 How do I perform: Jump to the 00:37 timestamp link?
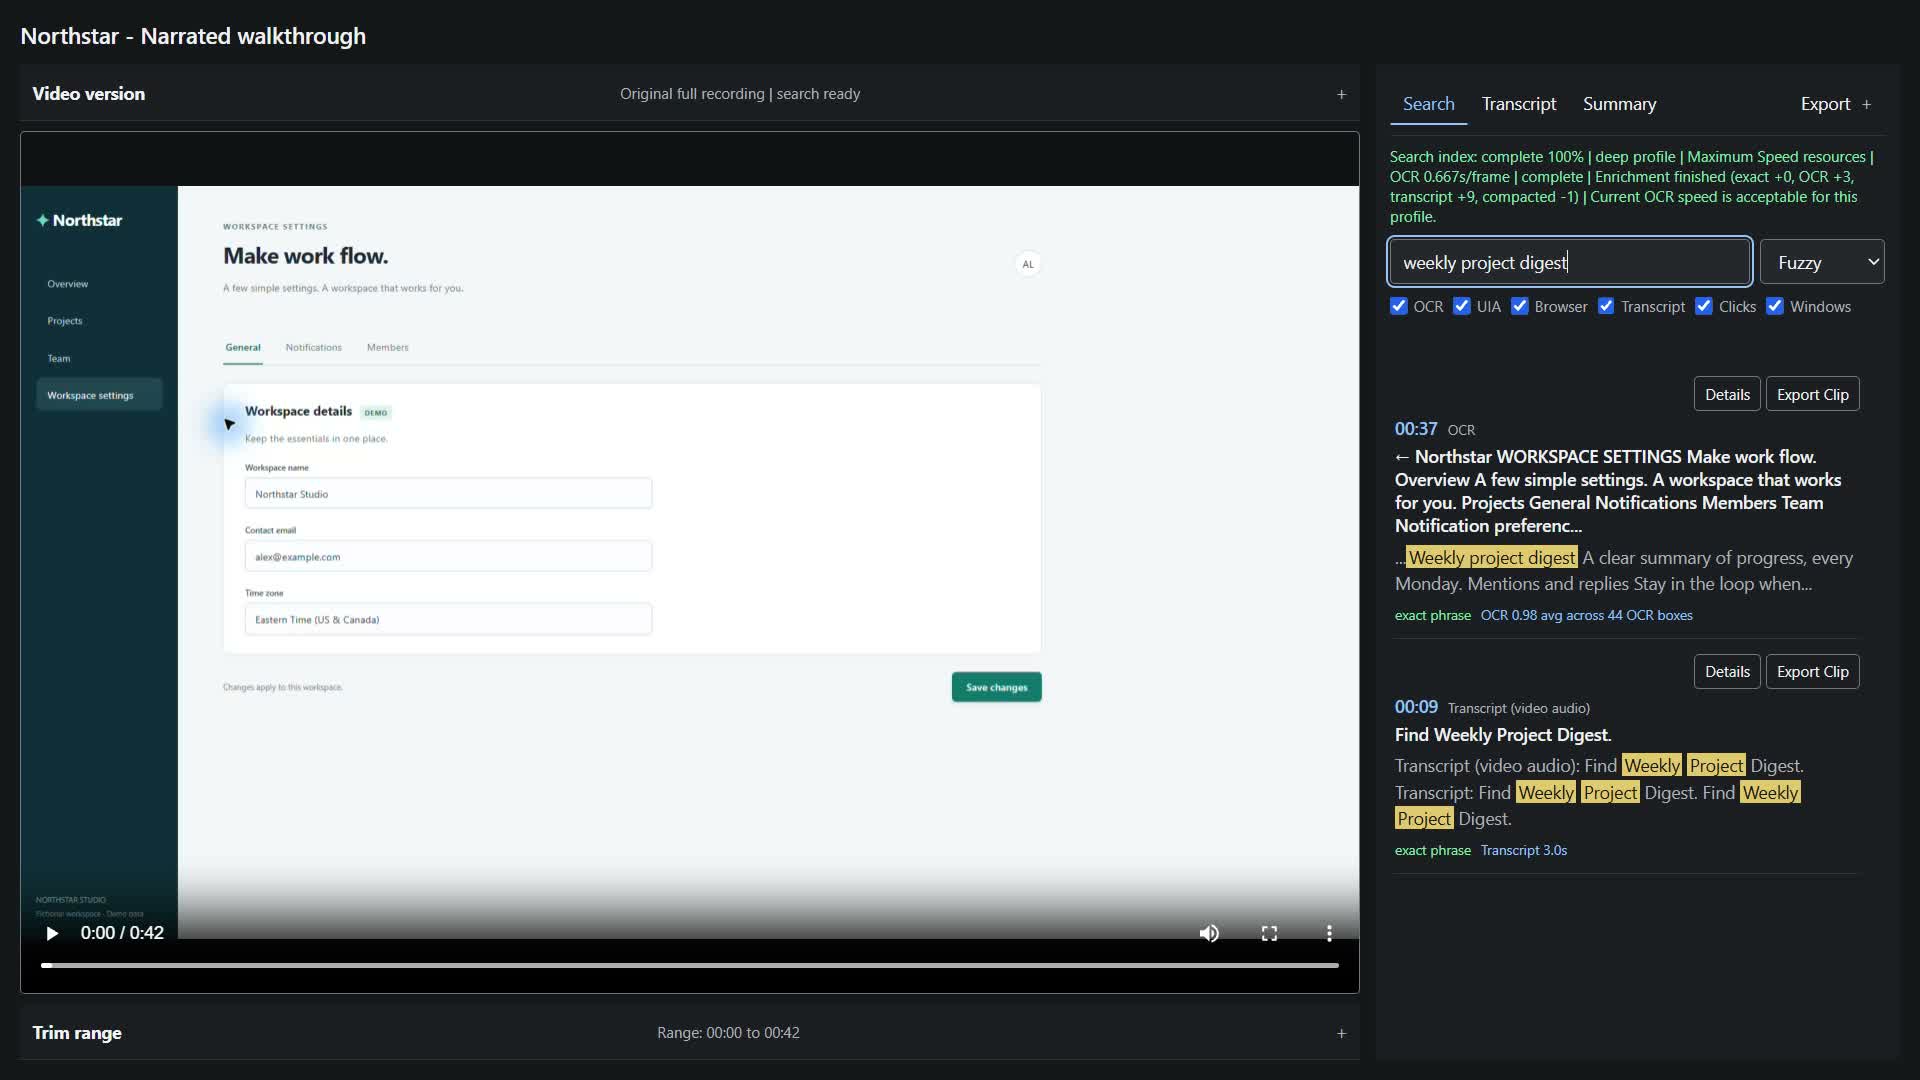pos(1416,429)
